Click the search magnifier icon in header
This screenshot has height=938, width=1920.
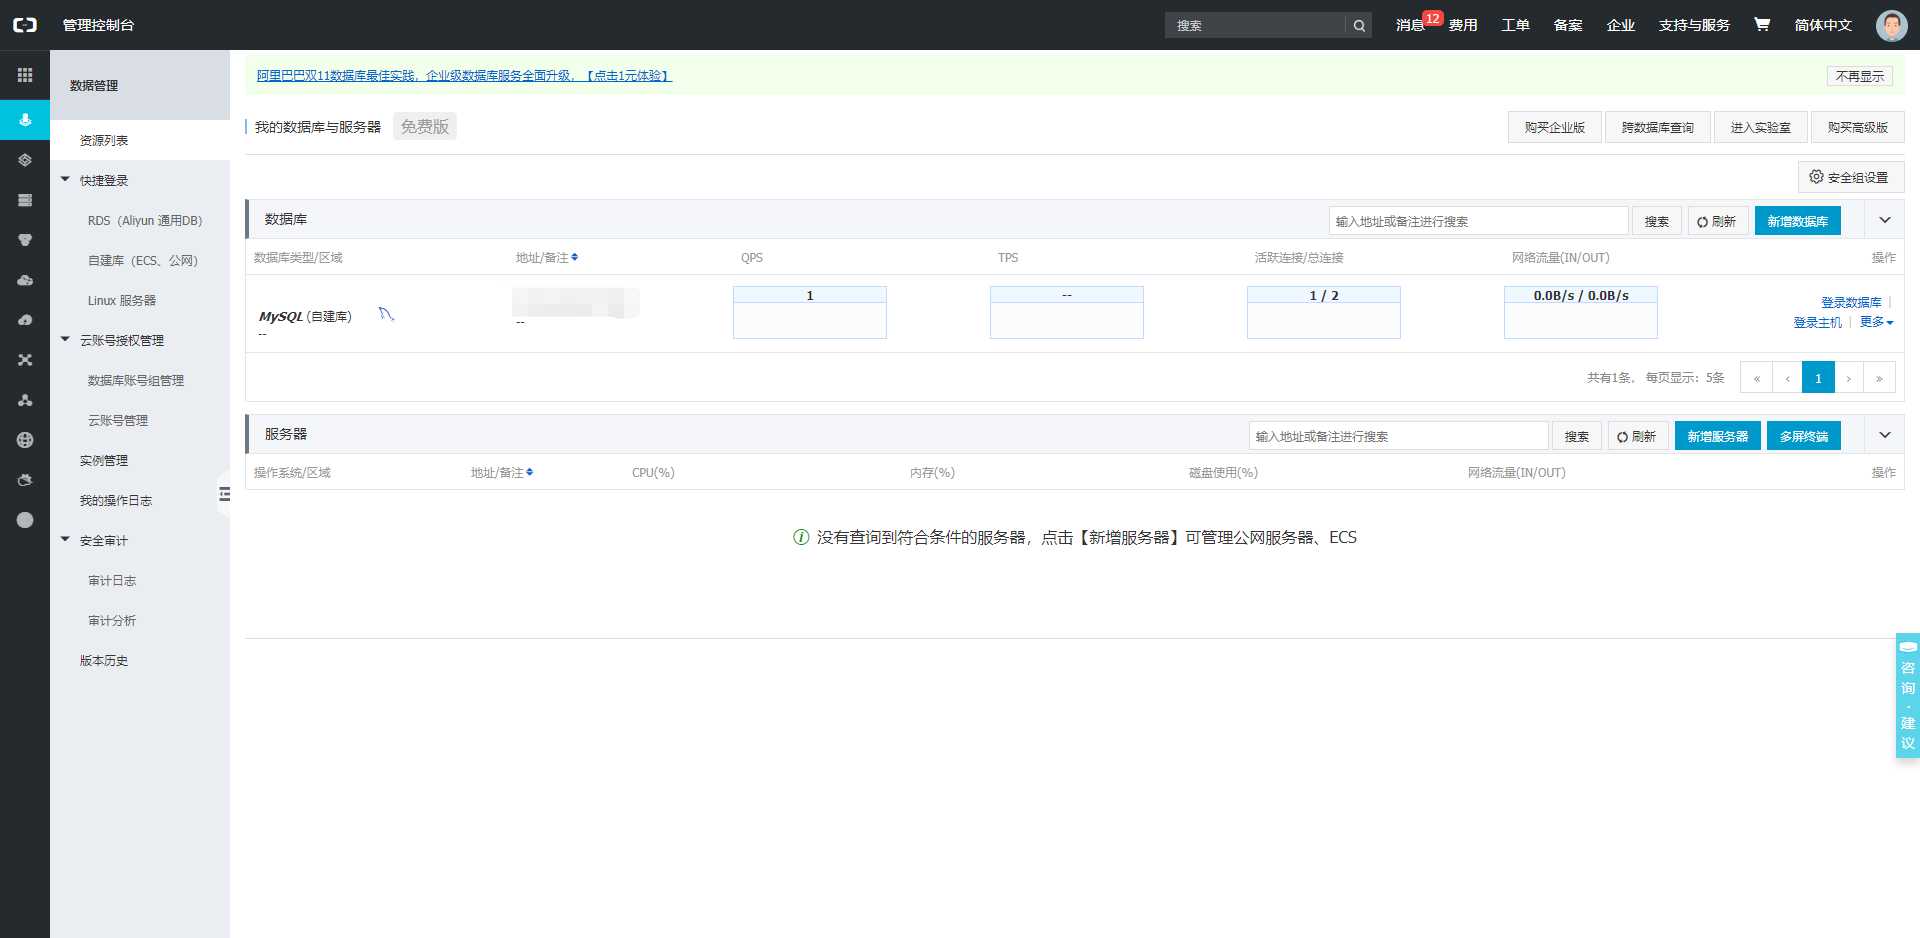tap(1359, 26)
